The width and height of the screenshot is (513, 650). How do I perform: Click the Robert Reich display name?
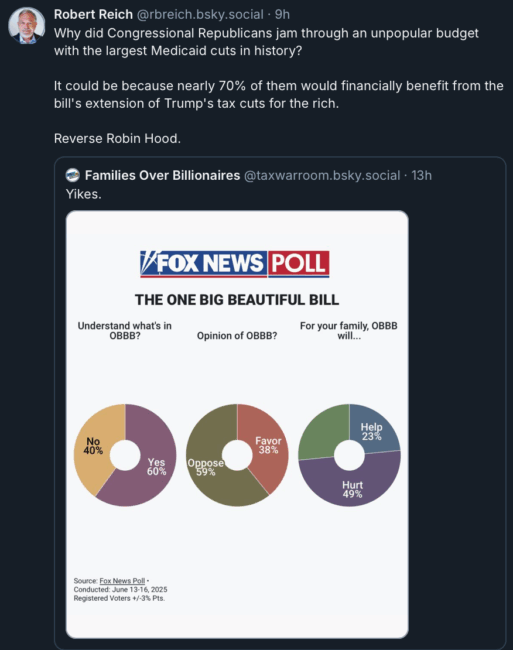[93, 14]
